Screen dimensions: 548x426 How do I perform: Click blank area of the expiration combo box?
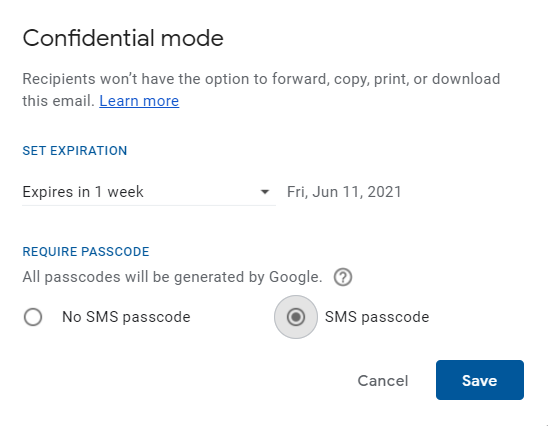click(201, 192)
